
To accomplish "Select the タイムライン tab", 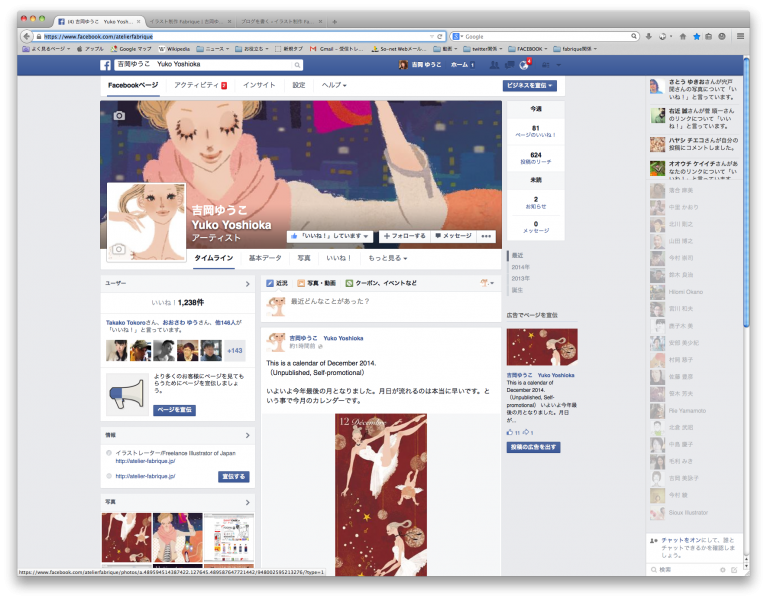I will point(214,258).
